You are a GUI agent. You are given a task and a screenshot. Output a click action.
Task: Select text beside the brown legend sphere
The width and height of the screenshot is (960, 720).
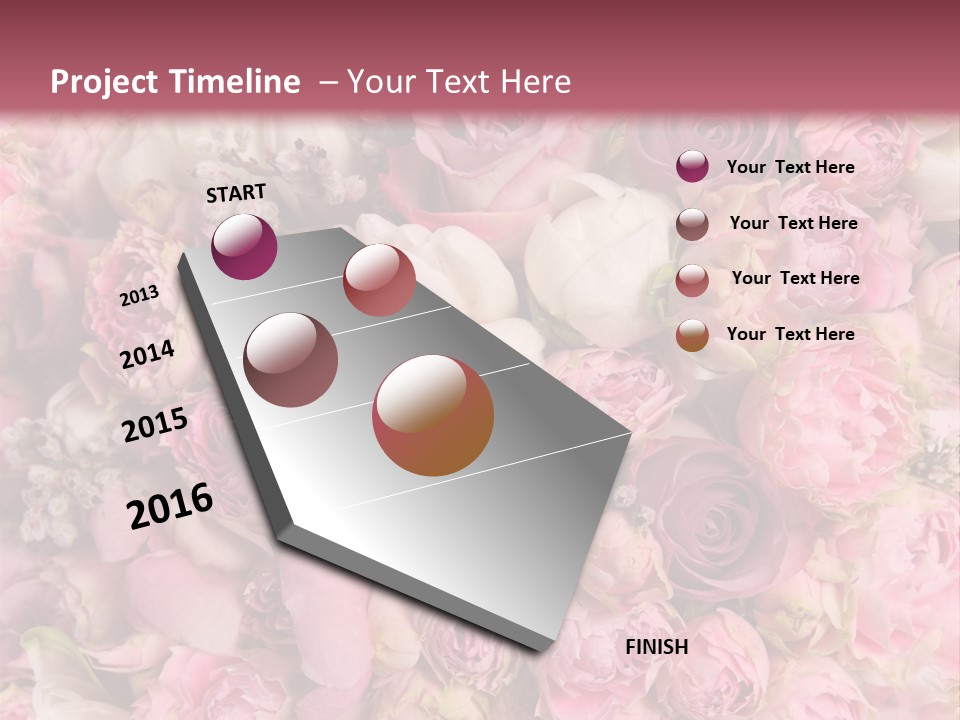tap(793, 223)
